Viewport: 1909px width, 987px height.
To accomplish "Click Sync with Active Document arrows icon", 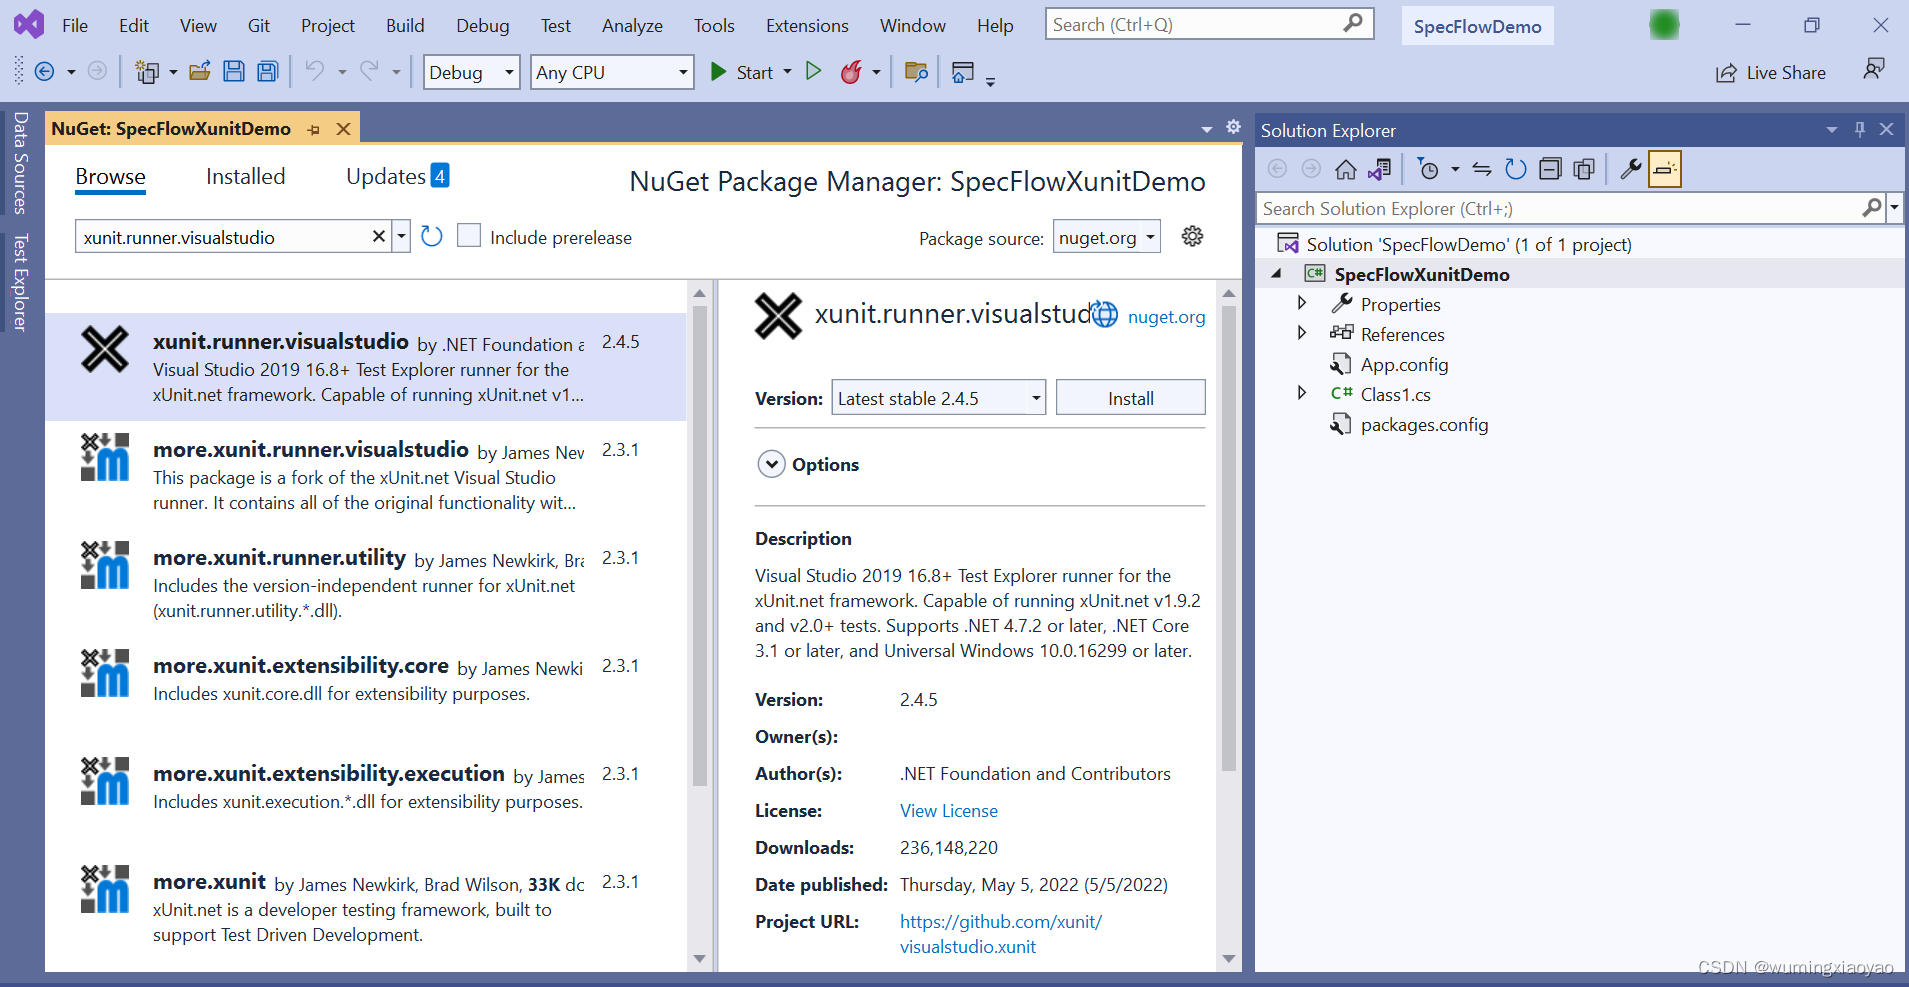I will (1482, 169).
